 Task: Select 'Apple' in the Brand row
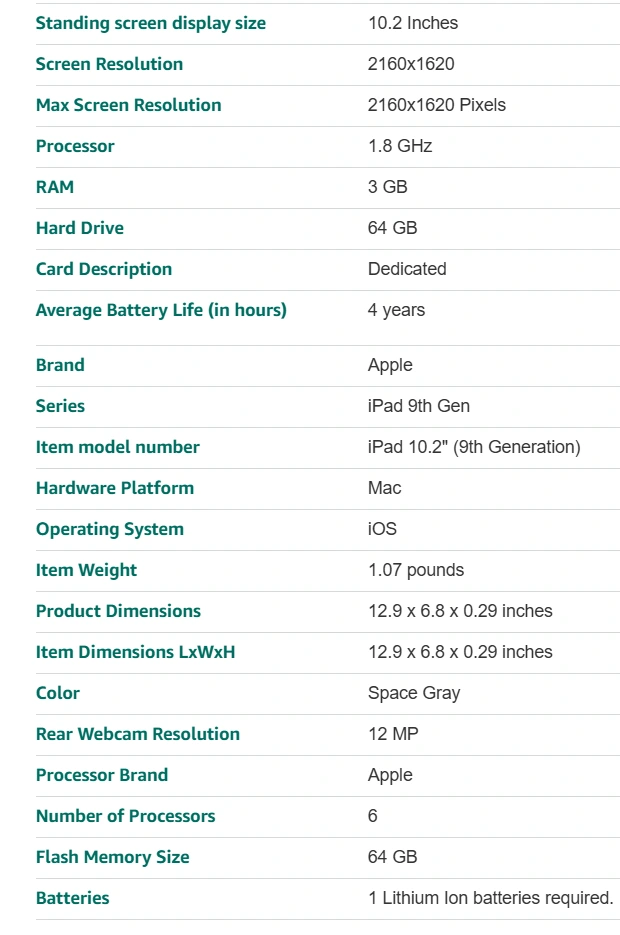[390, 365]
